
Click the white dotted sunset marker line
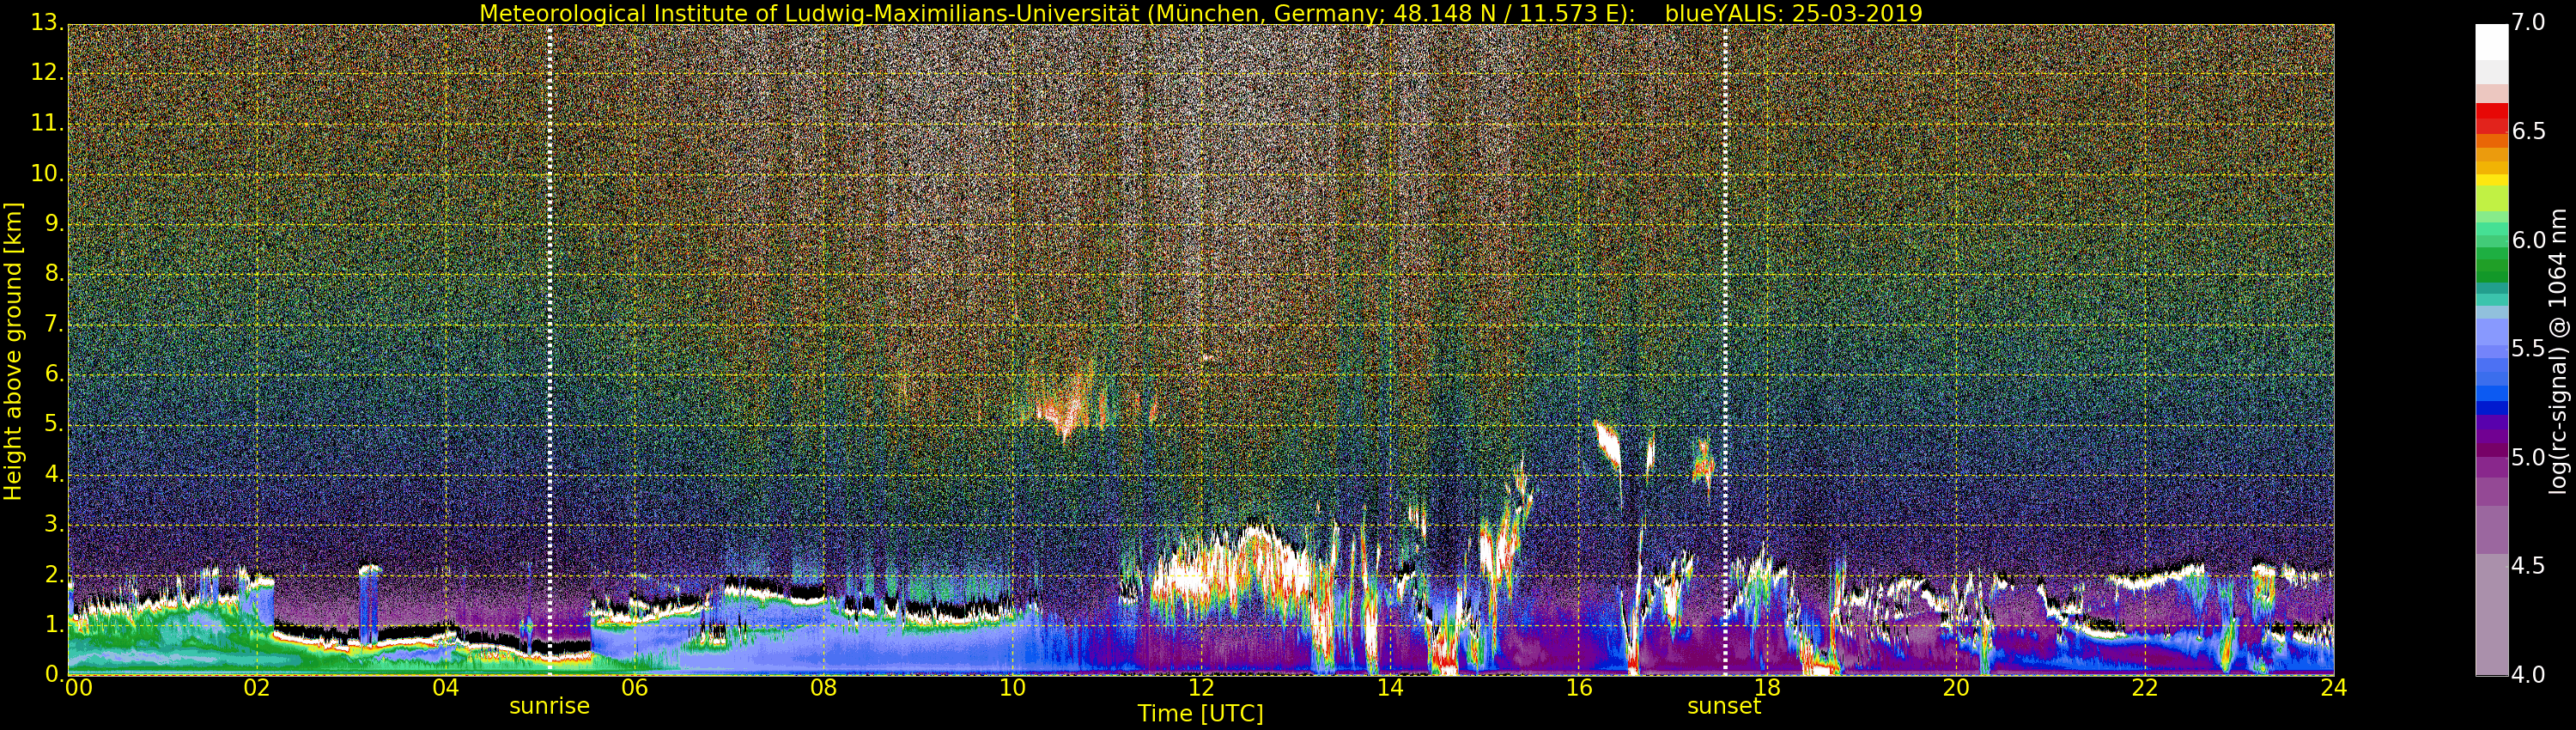1725,350
